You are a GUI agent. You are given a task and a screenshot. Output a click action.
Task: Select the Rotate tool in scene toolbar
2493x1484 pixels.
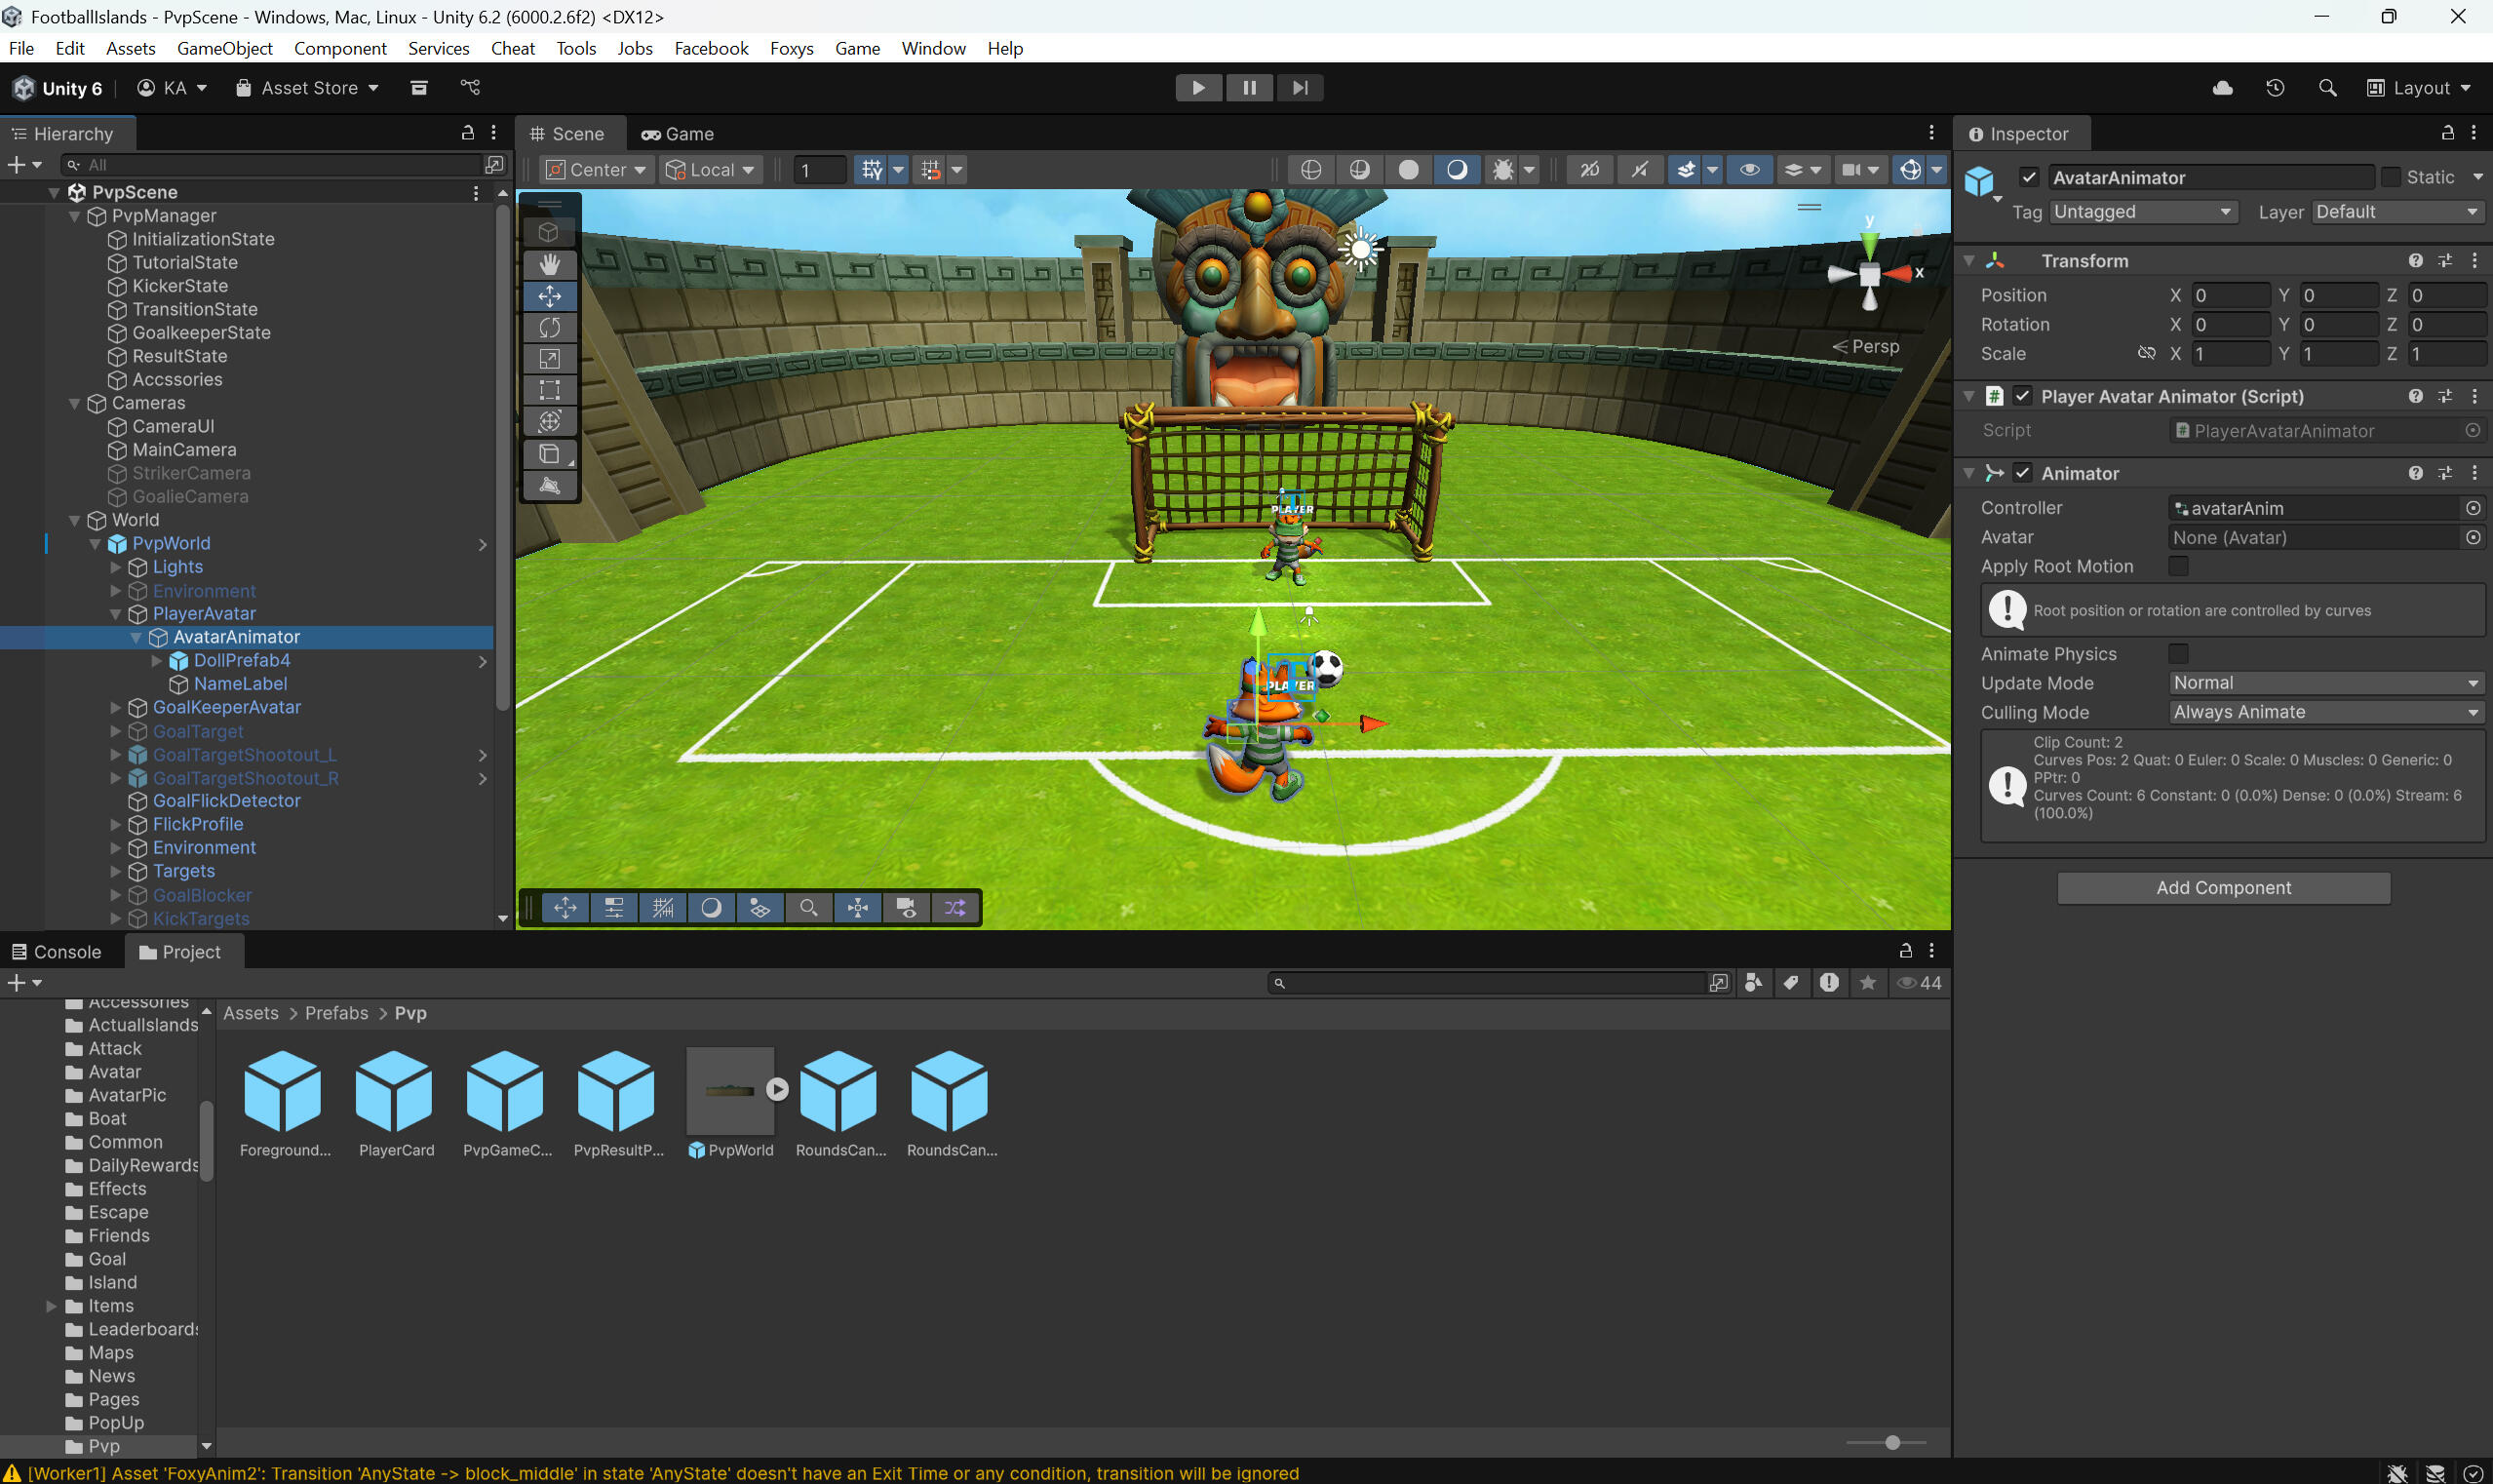pyautogui.click(x=549, y=327)
